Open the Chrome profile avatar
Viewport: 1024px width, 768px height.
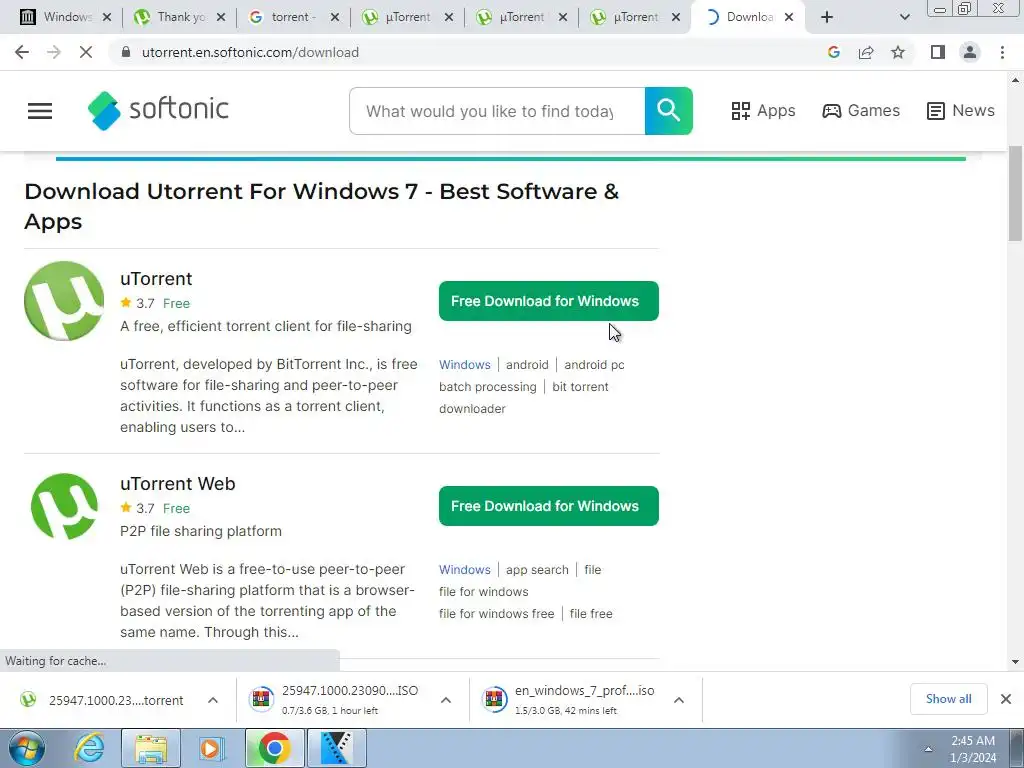click(x=970, y=52)
